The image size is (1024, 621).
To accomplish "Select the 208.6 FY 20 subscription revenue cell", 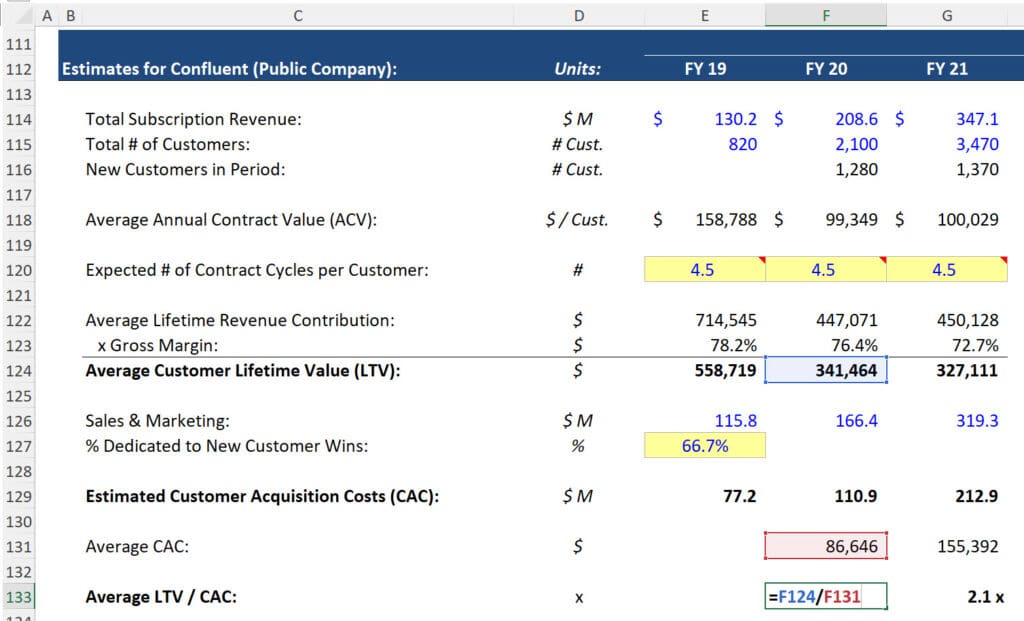I will [x=825, y=119].
